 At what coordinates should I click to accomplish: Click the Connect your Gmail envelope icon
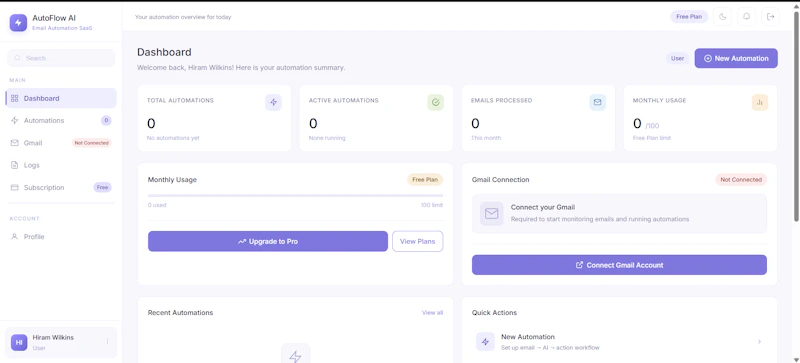click(491, 213)
